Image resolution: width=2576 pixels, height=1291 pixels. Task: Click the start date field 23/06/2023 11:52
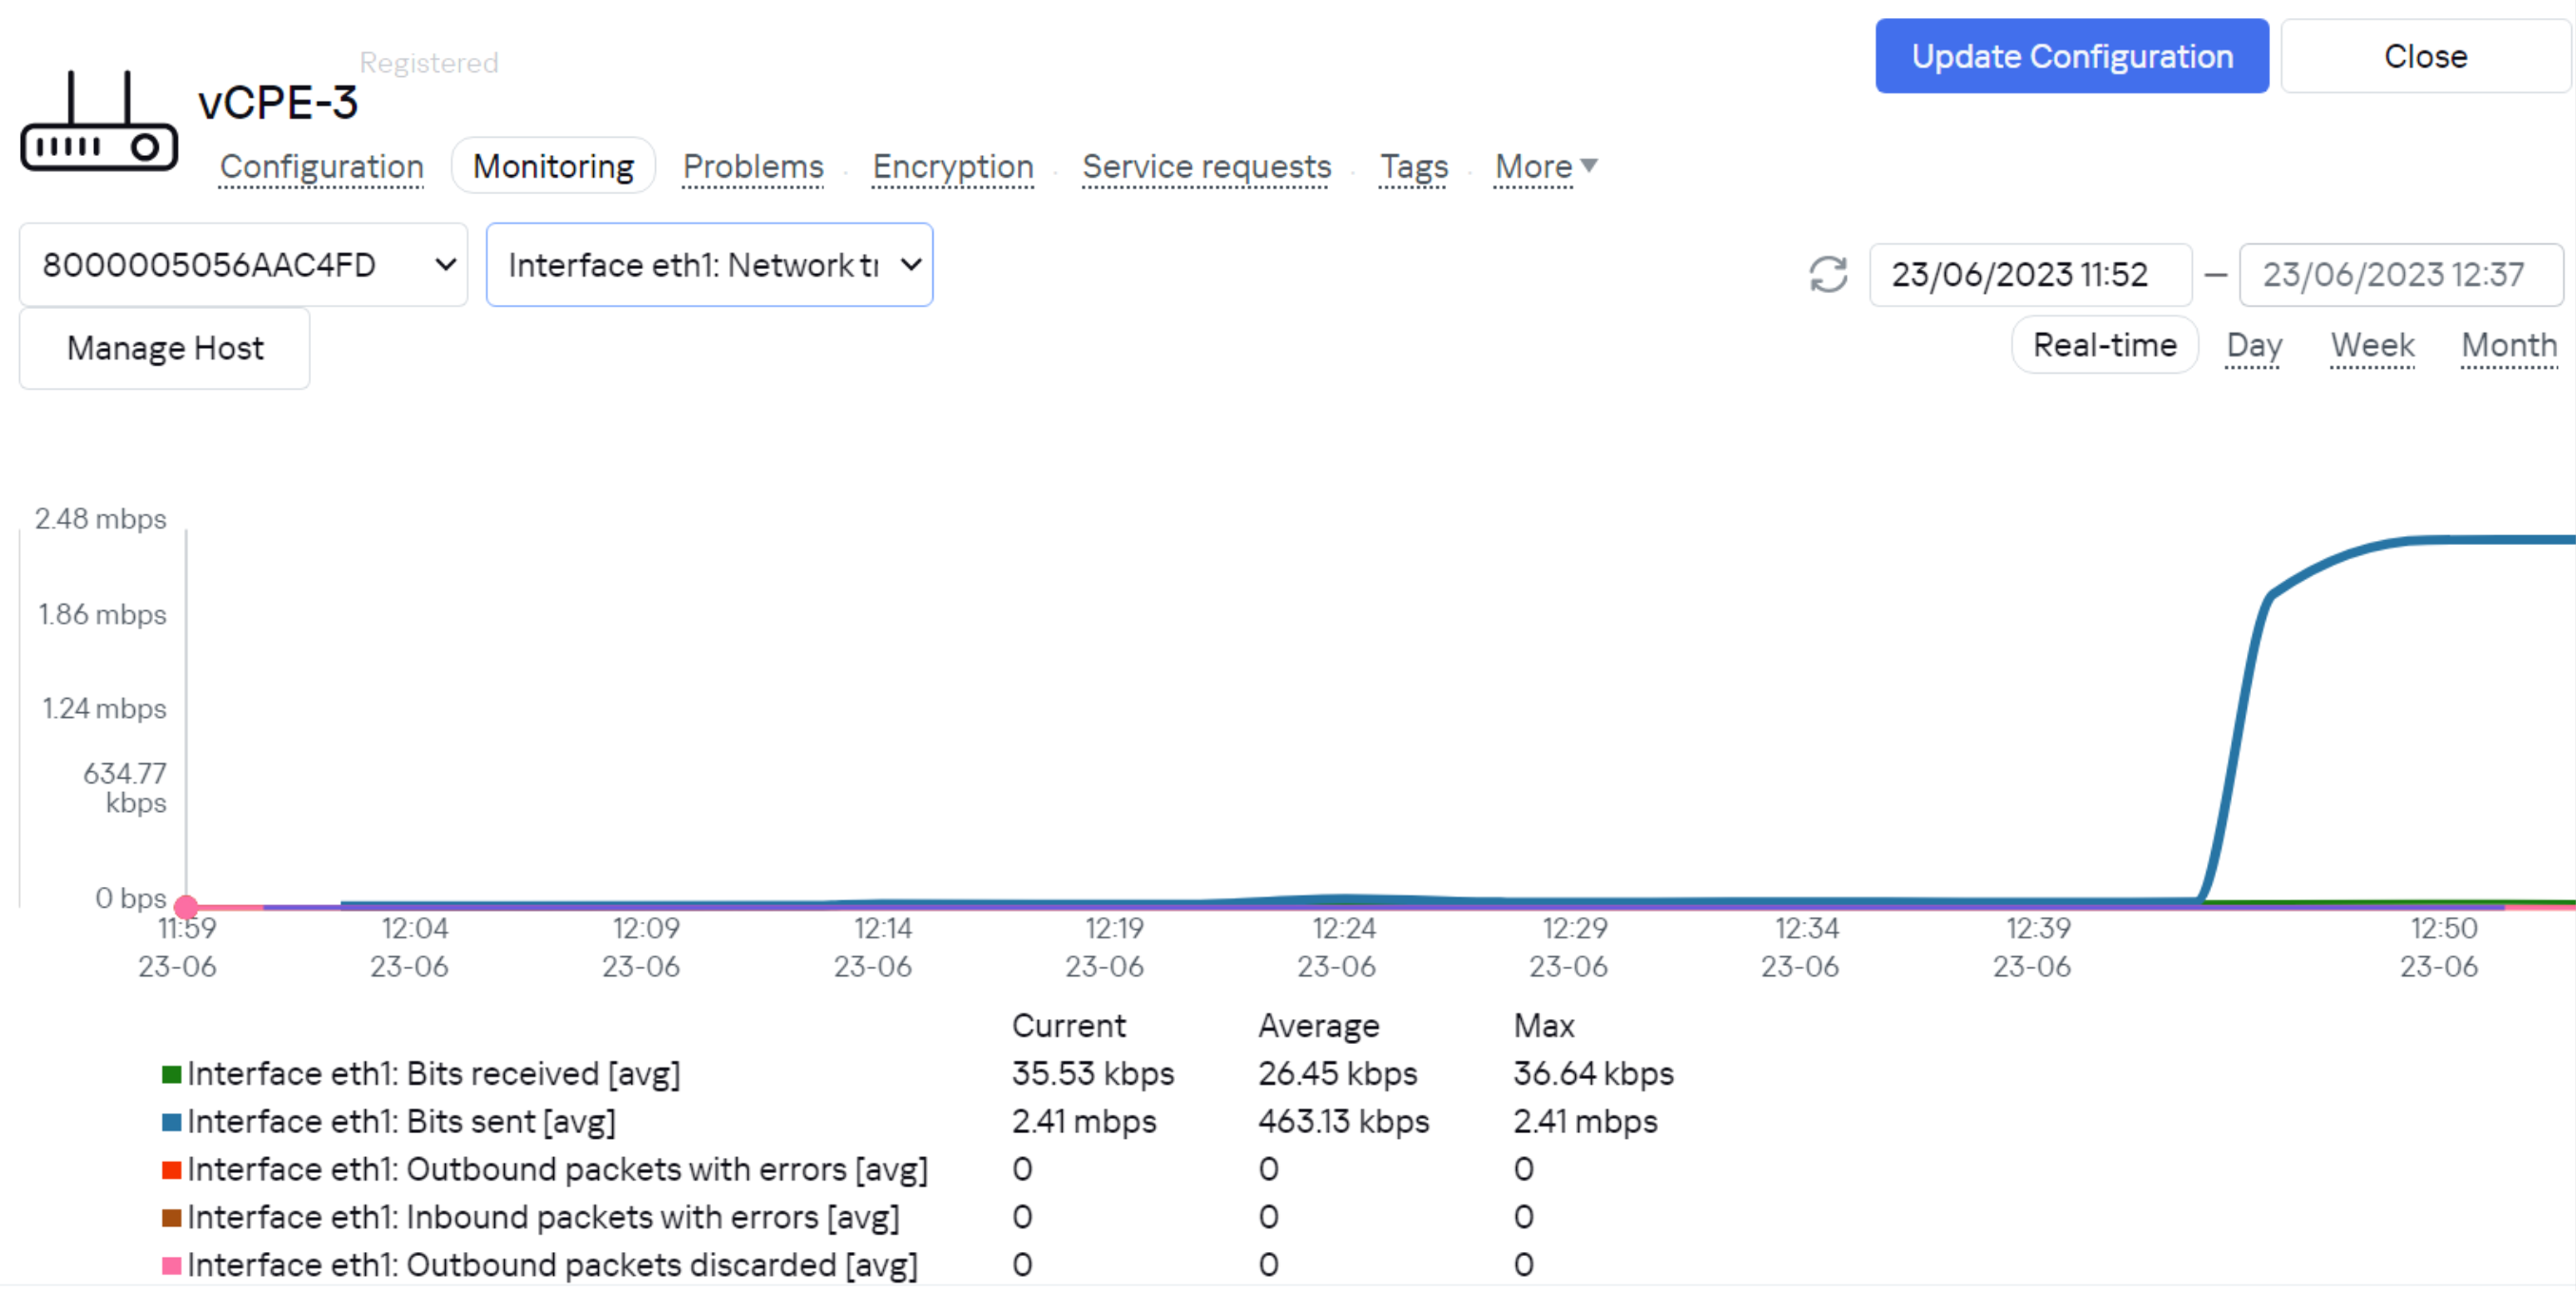pyautogui.click(x=2029, y=275)
